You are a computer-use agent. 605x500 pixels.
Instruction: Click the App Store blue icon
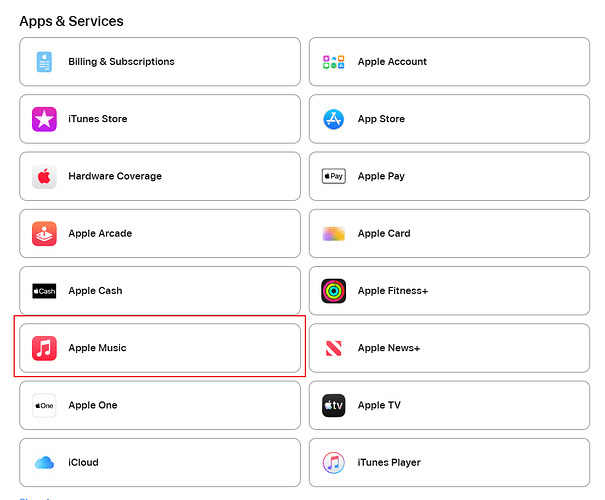[x=334, y=119]
